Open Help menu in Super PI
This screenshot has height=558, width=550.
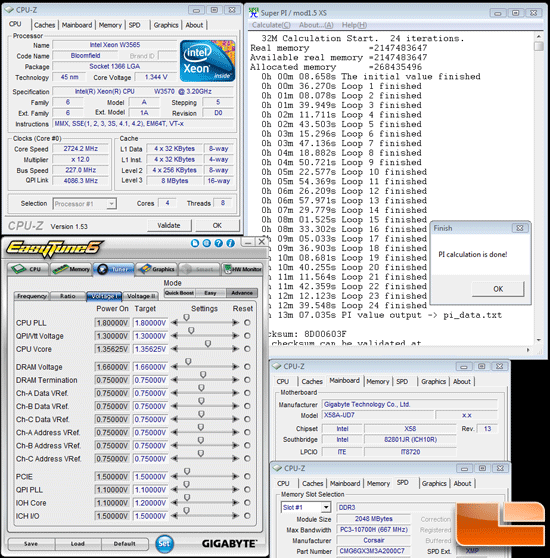tap(354, 25)
